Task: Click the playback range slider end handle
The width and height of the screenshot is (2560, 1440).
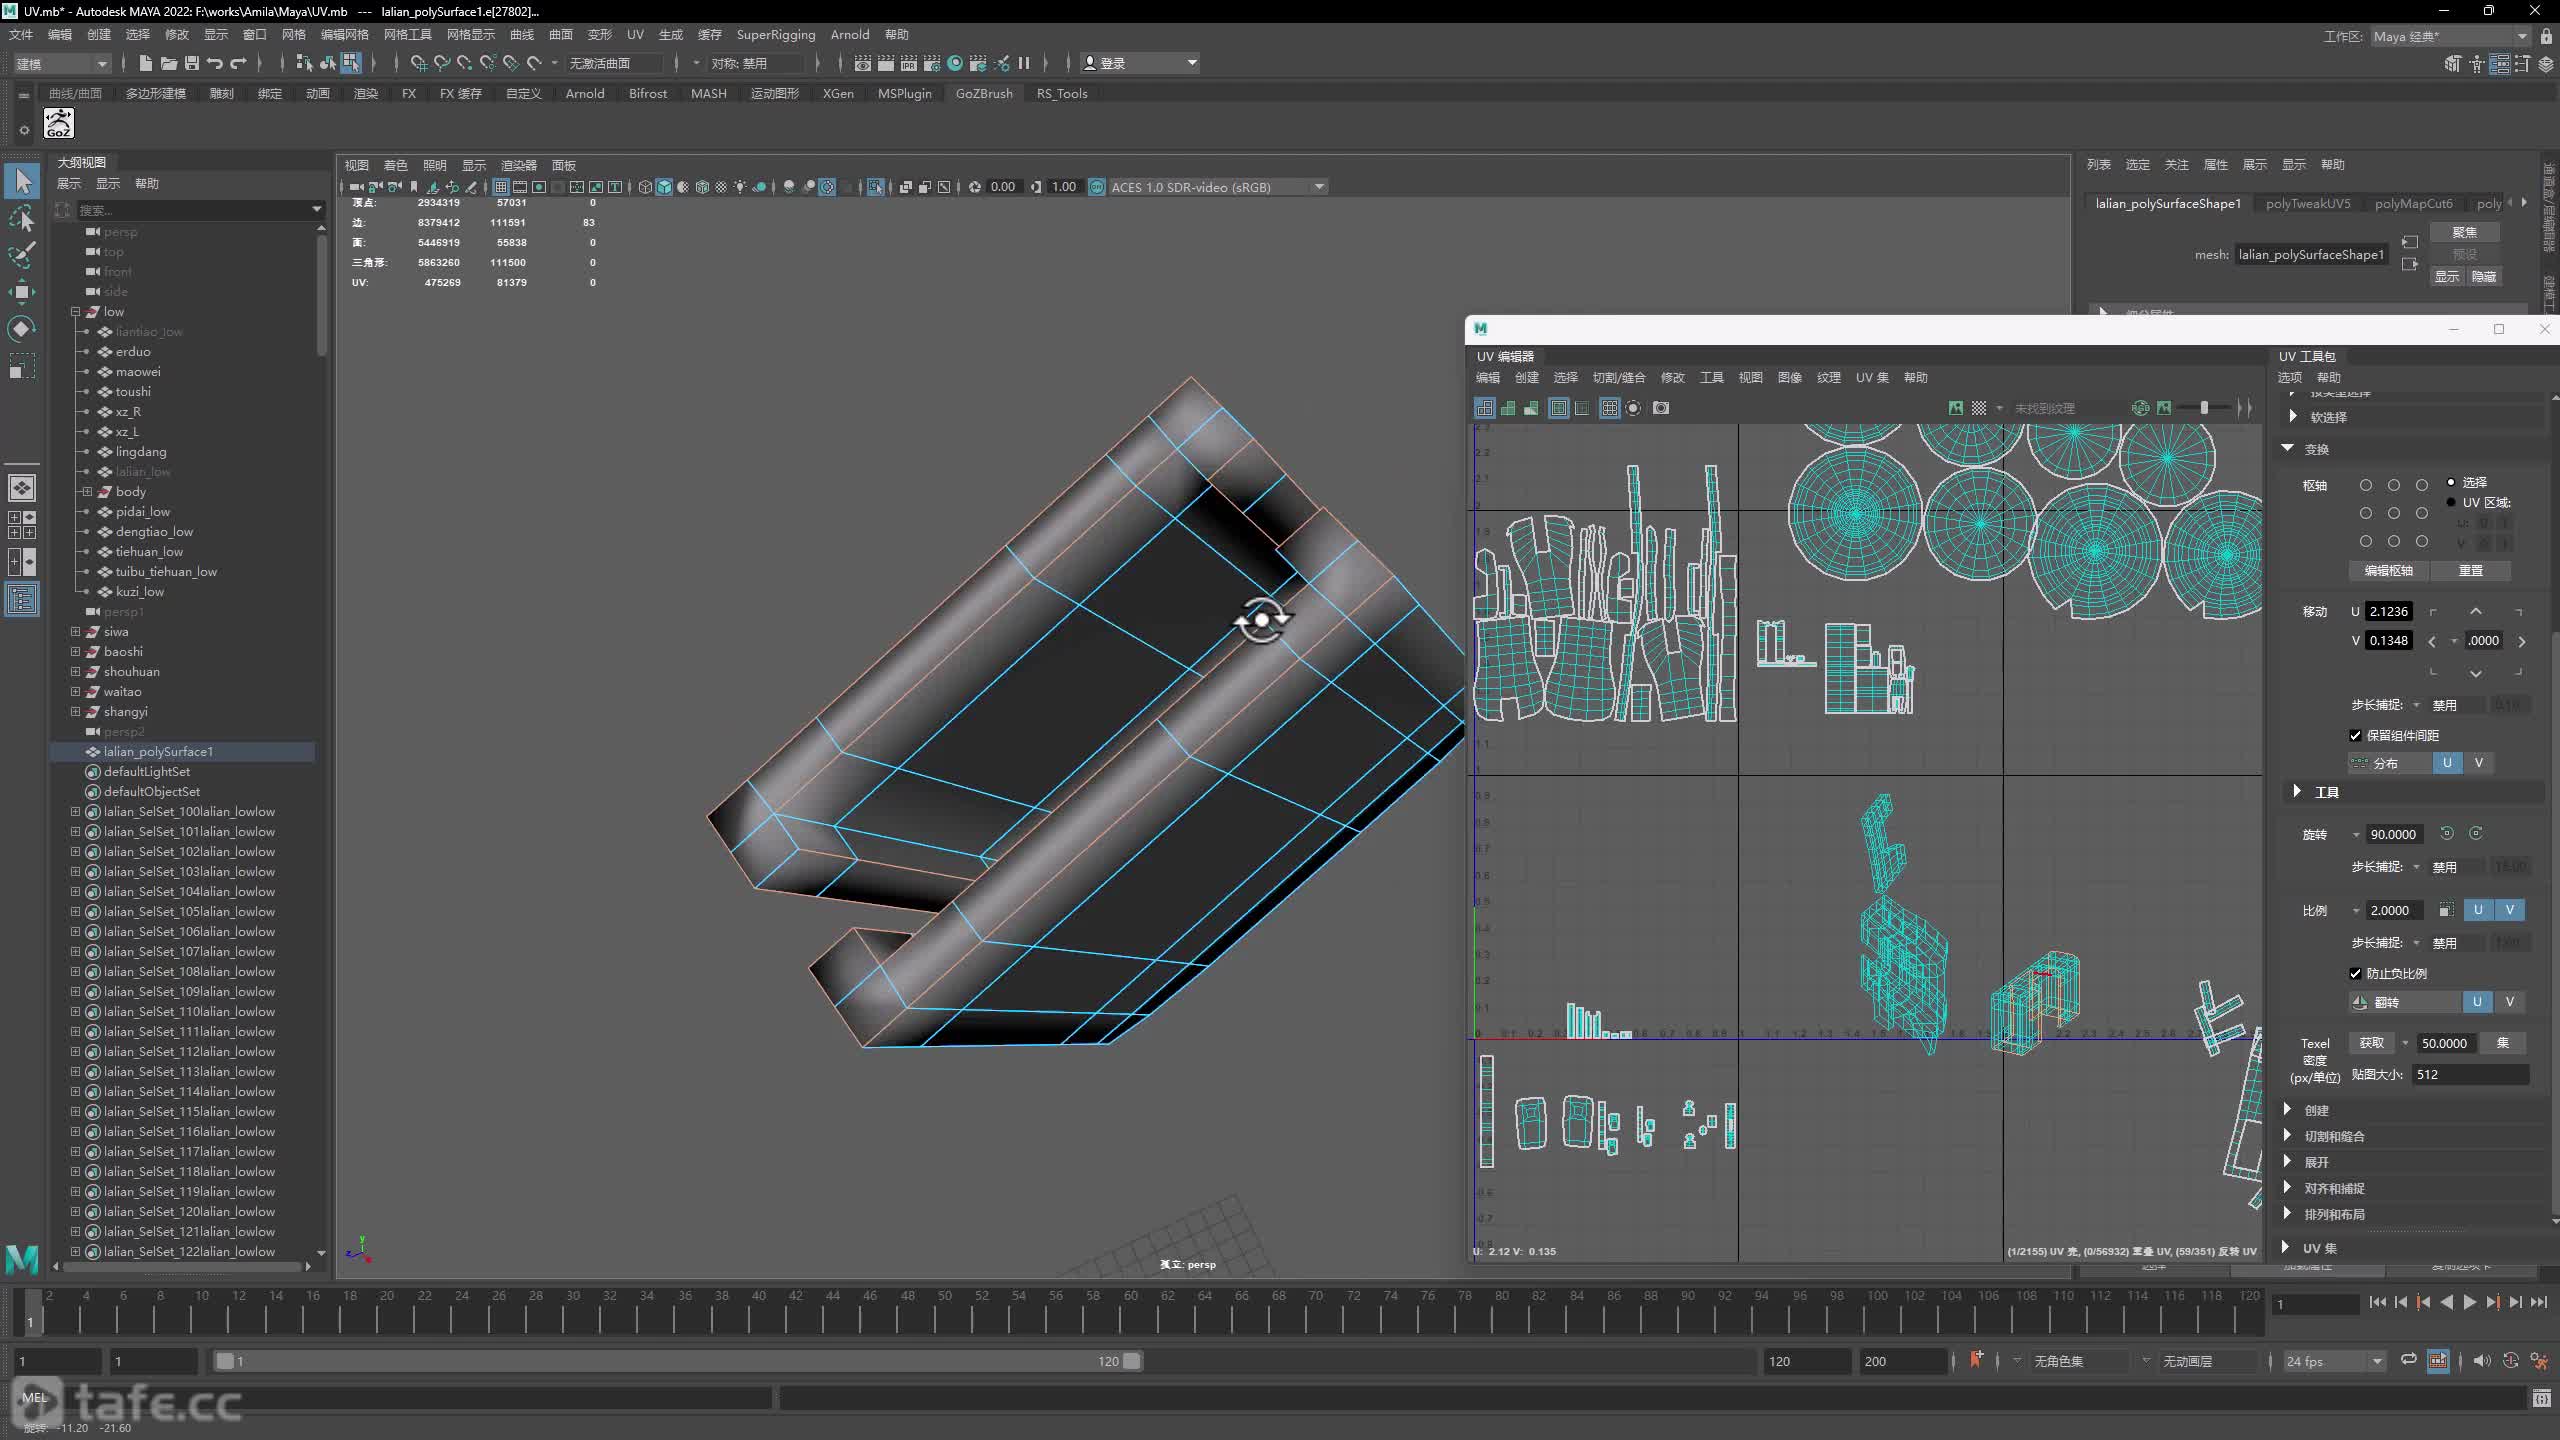Action: (x=1131, y=1361)
